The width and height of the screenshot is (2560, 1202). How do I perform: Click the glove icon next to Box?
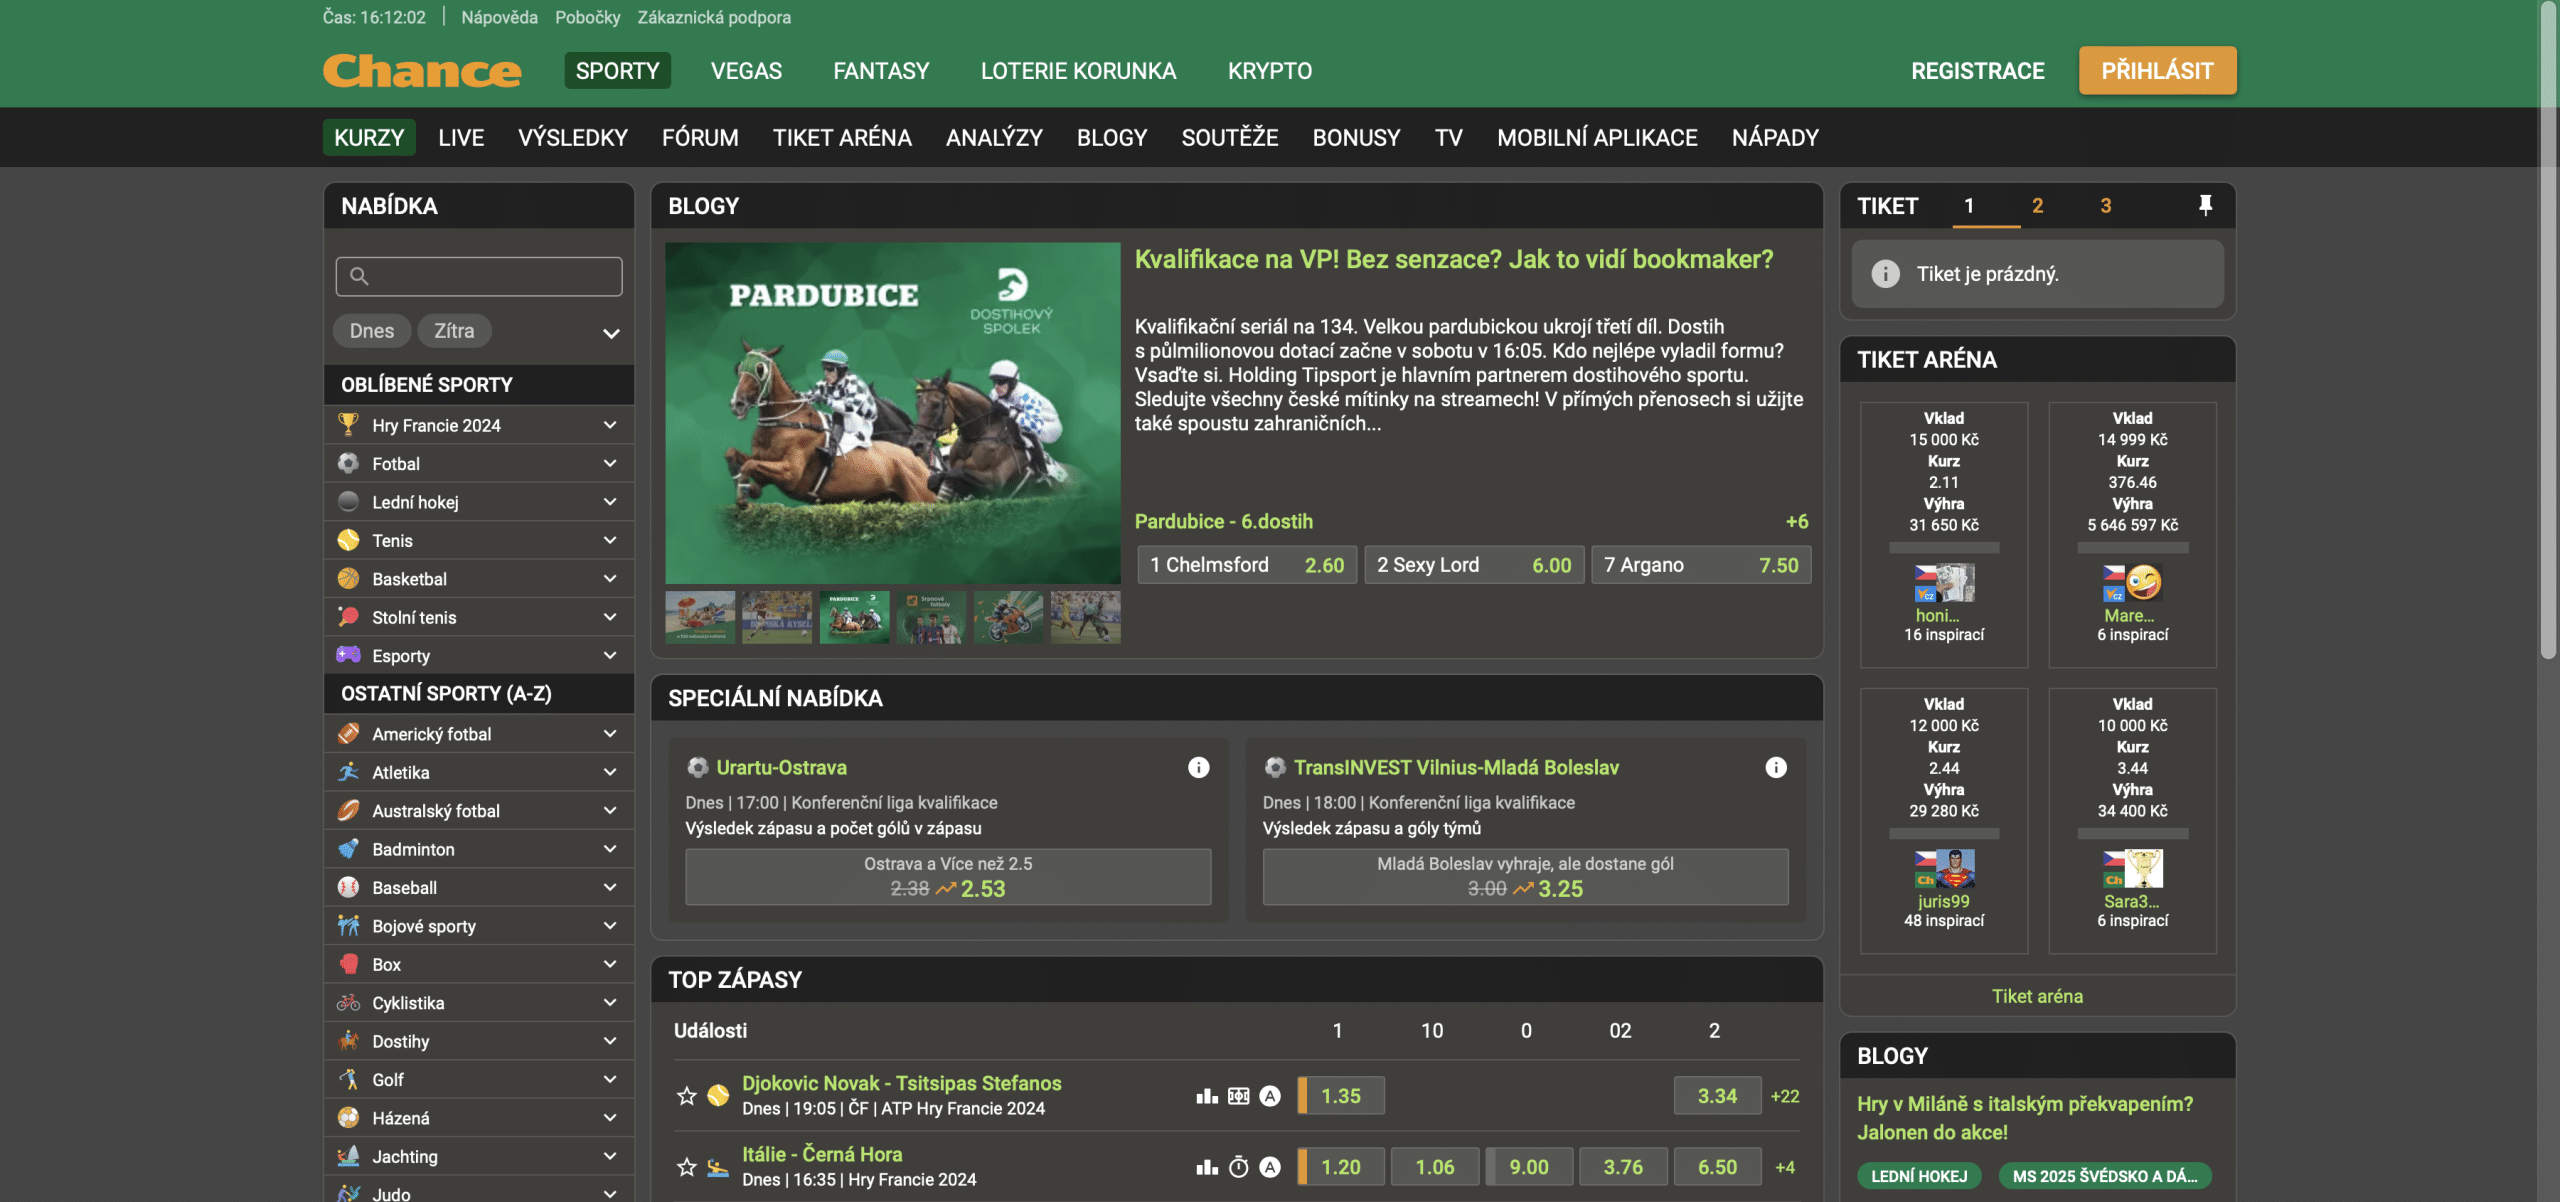[x=348, y=964]
